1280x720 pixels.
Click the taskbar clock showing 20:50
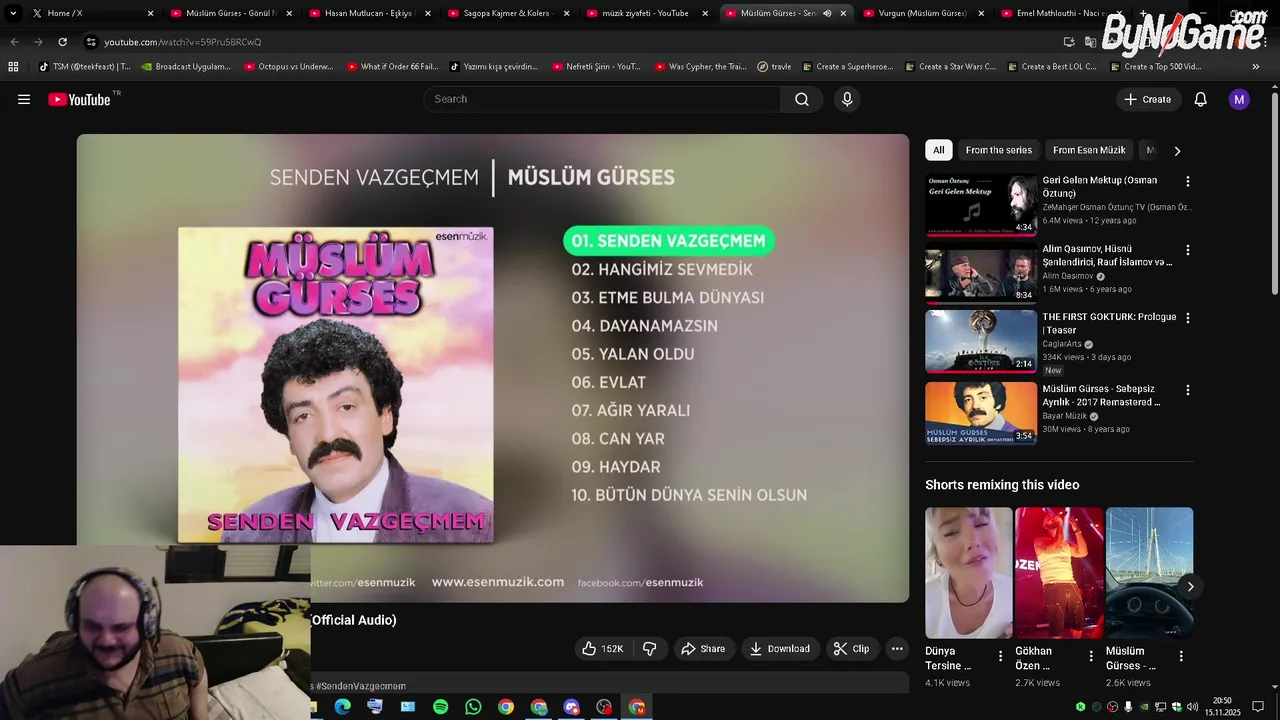[1222, 707]
